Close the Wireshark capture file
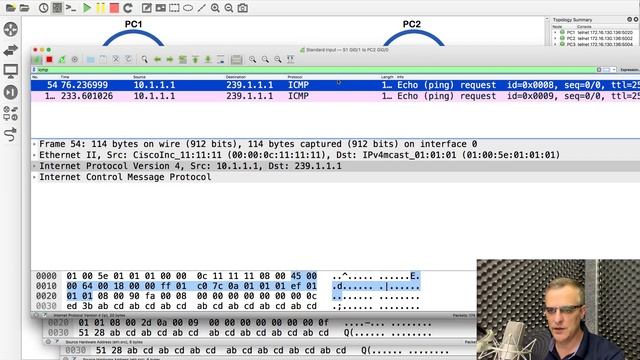The image size is (640, 360). point(116,60)
